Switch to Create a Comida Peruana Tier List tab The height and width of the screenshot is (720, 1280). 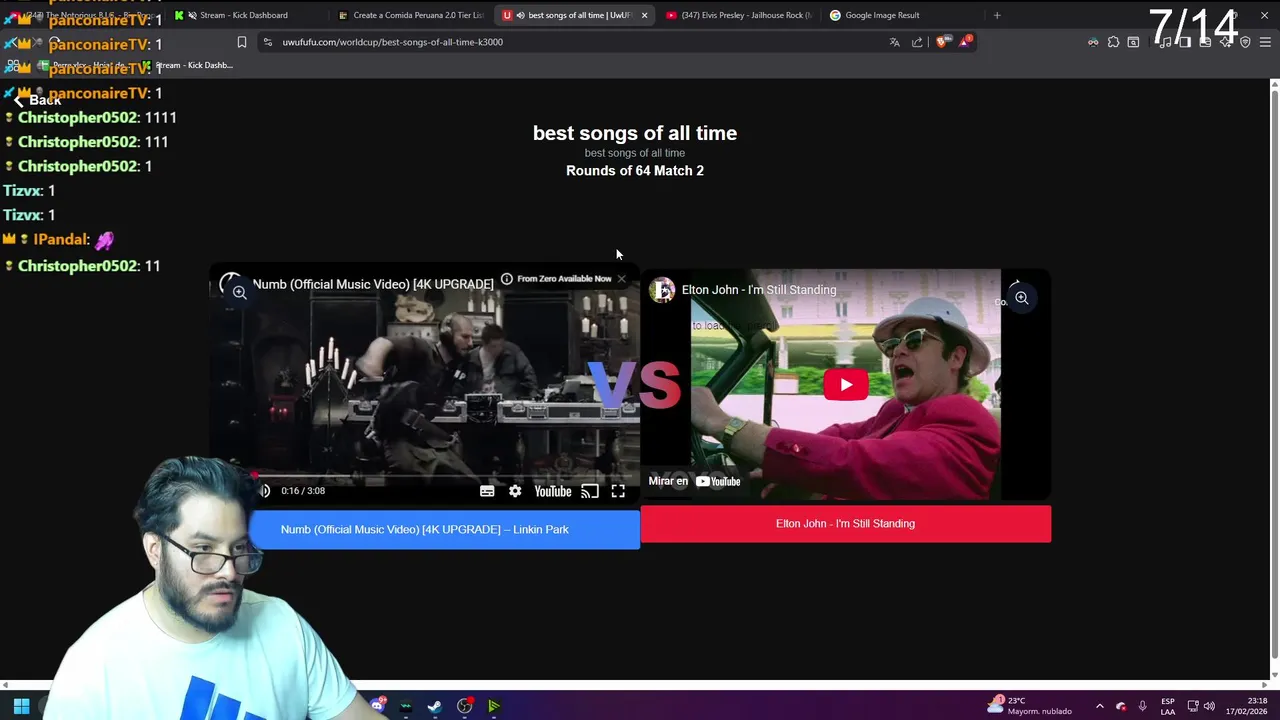(x=411, y=15)
